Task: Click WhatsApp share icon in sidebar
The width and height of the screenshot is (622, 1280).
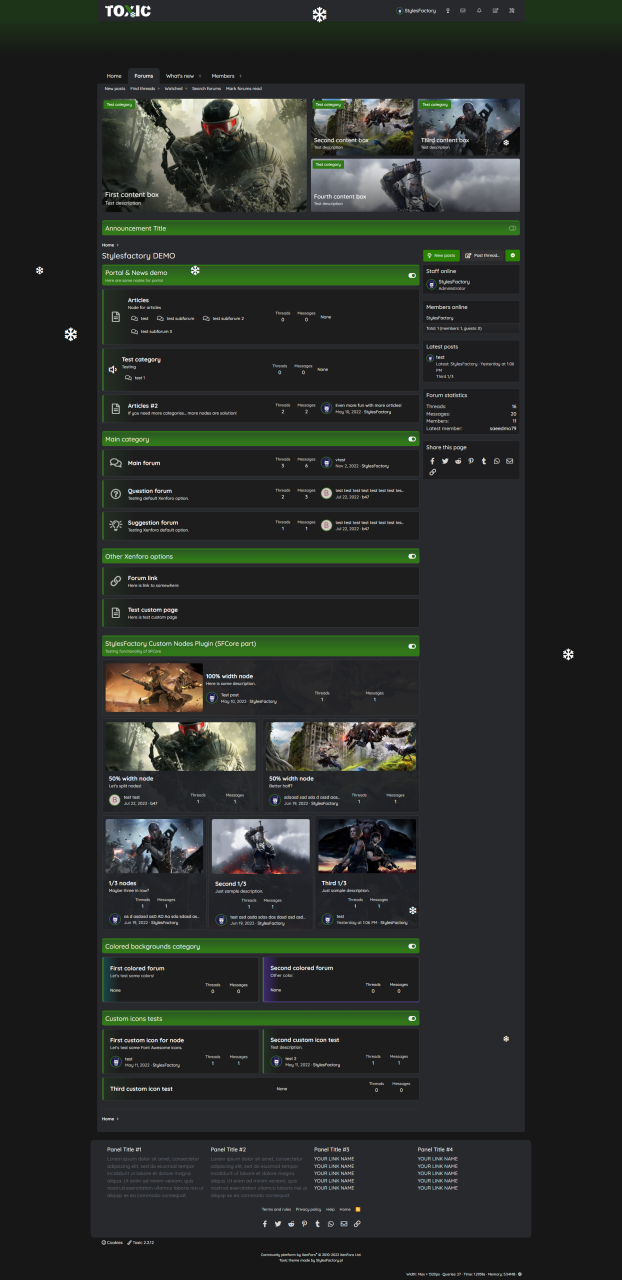Action: click(497, 461)
